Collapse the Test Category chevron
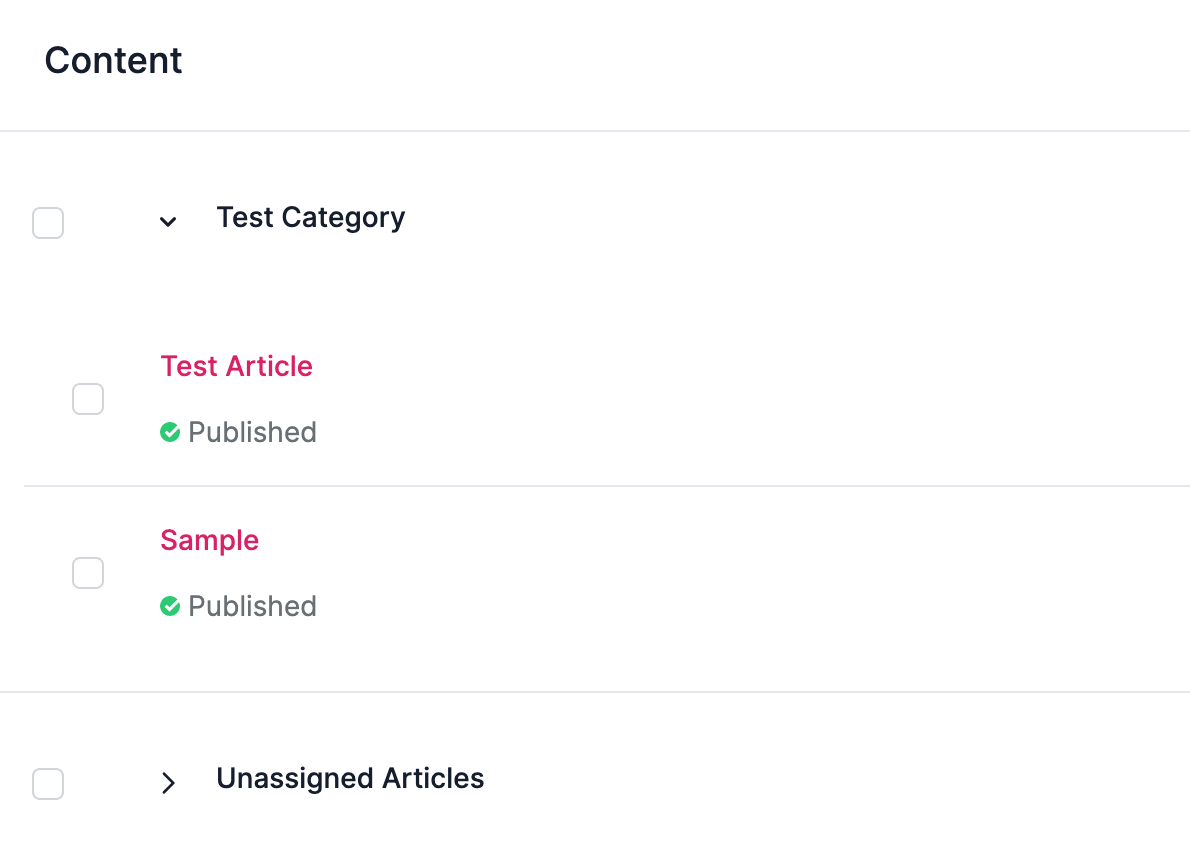Viewport: 1190px width, 864px height. pyautogui.click(x=168, y=222)
